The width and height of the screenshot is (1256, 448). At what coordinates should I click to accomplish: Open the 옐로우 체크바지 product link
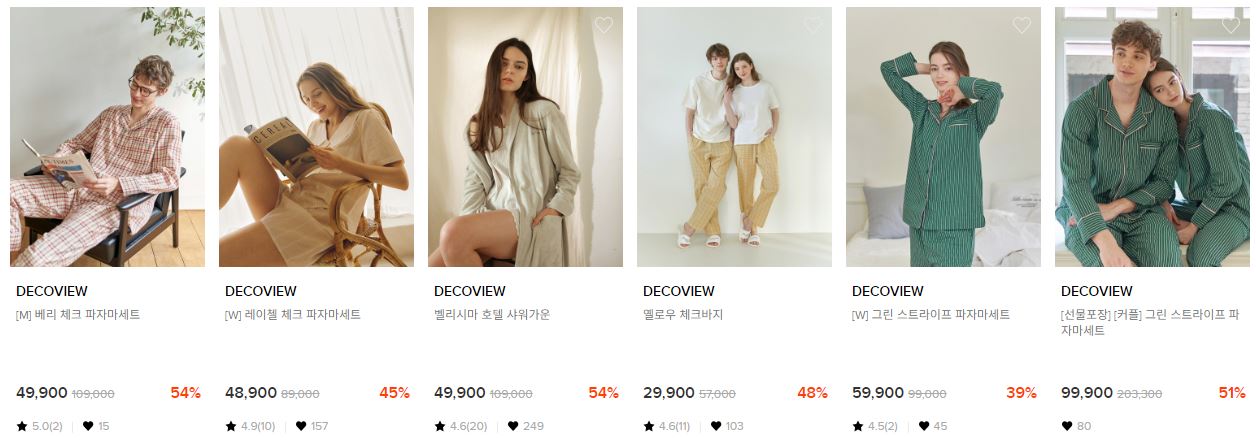683,315
